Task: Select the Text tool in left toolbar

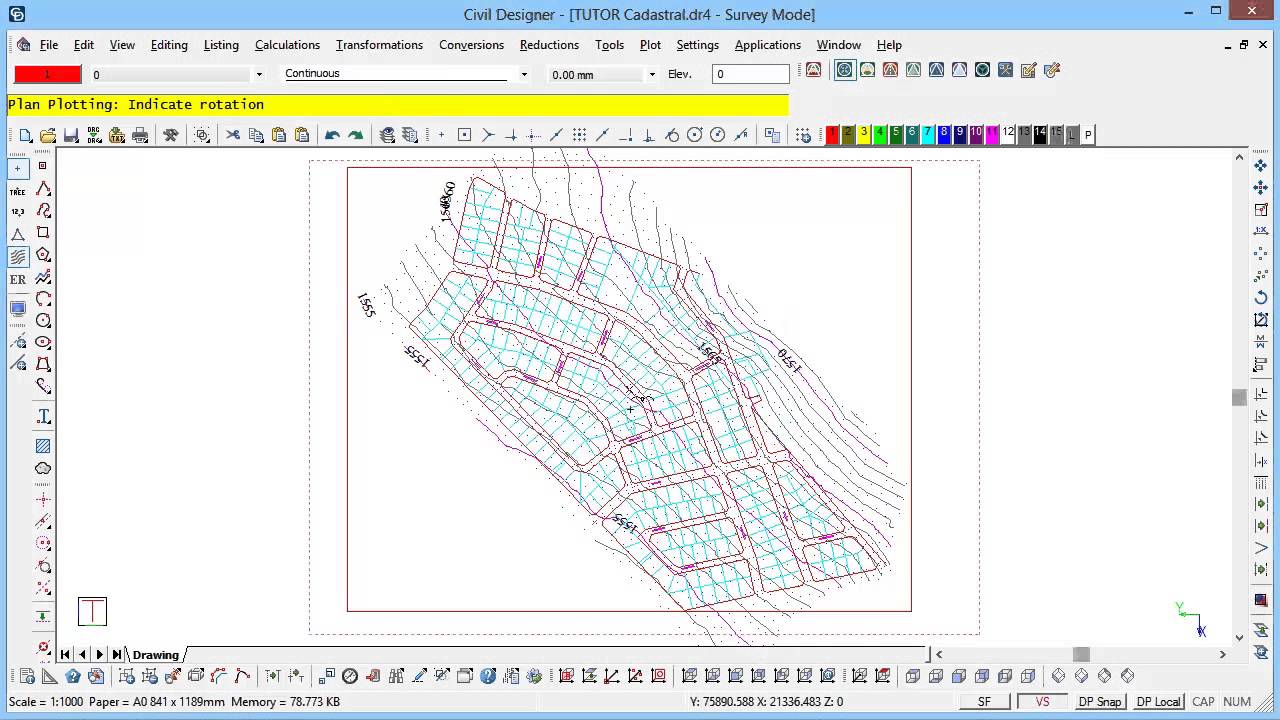Action: click(x=43, y=416)
